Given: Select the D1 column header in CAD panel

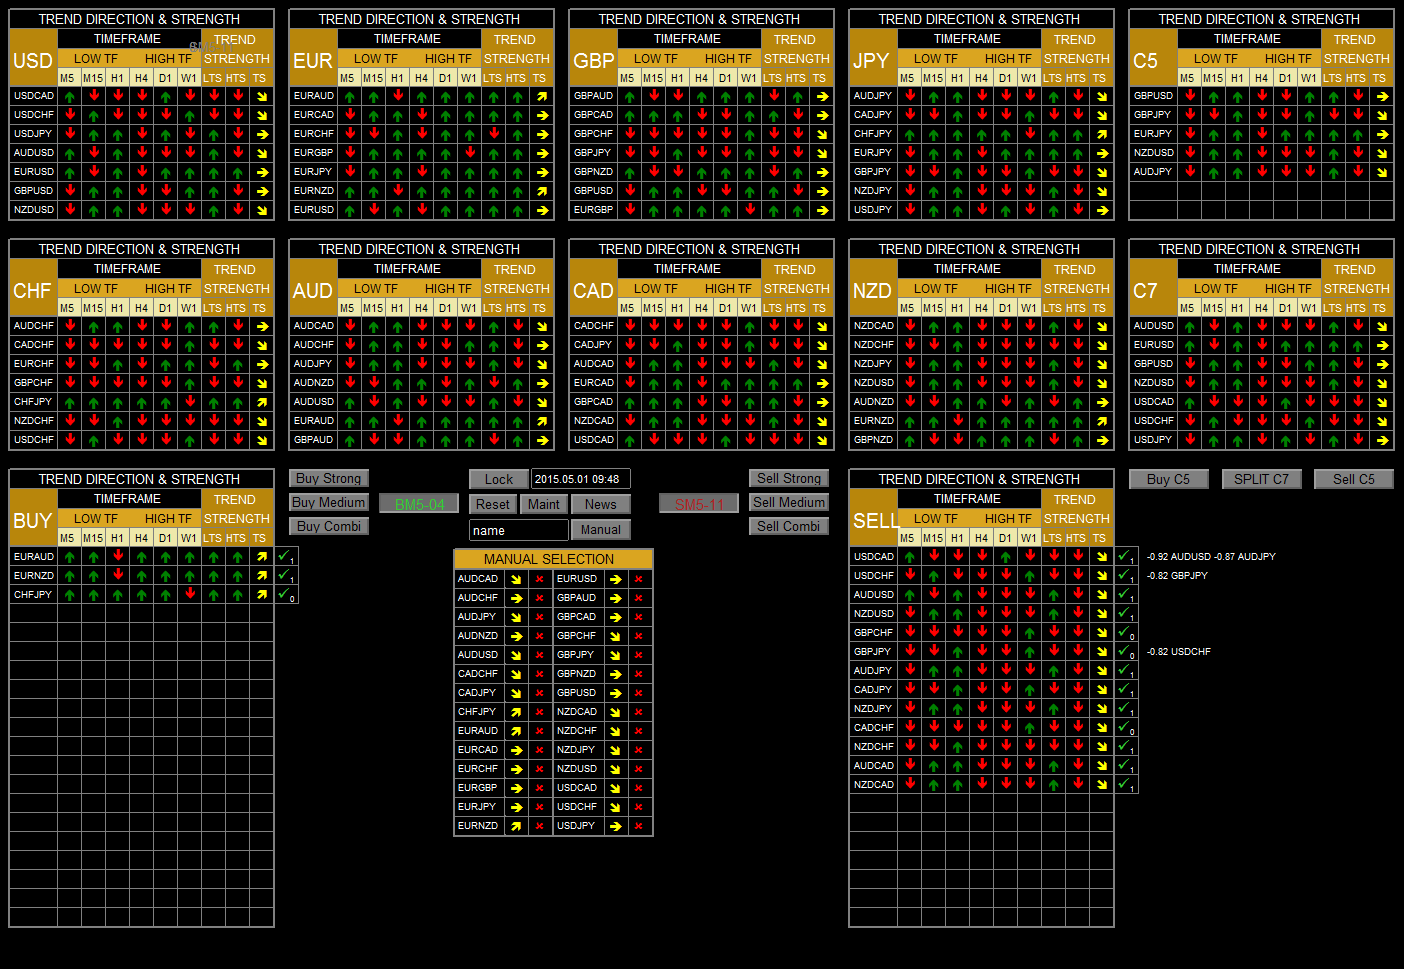Looking at the screenshot, I should [x=725, y=308].
